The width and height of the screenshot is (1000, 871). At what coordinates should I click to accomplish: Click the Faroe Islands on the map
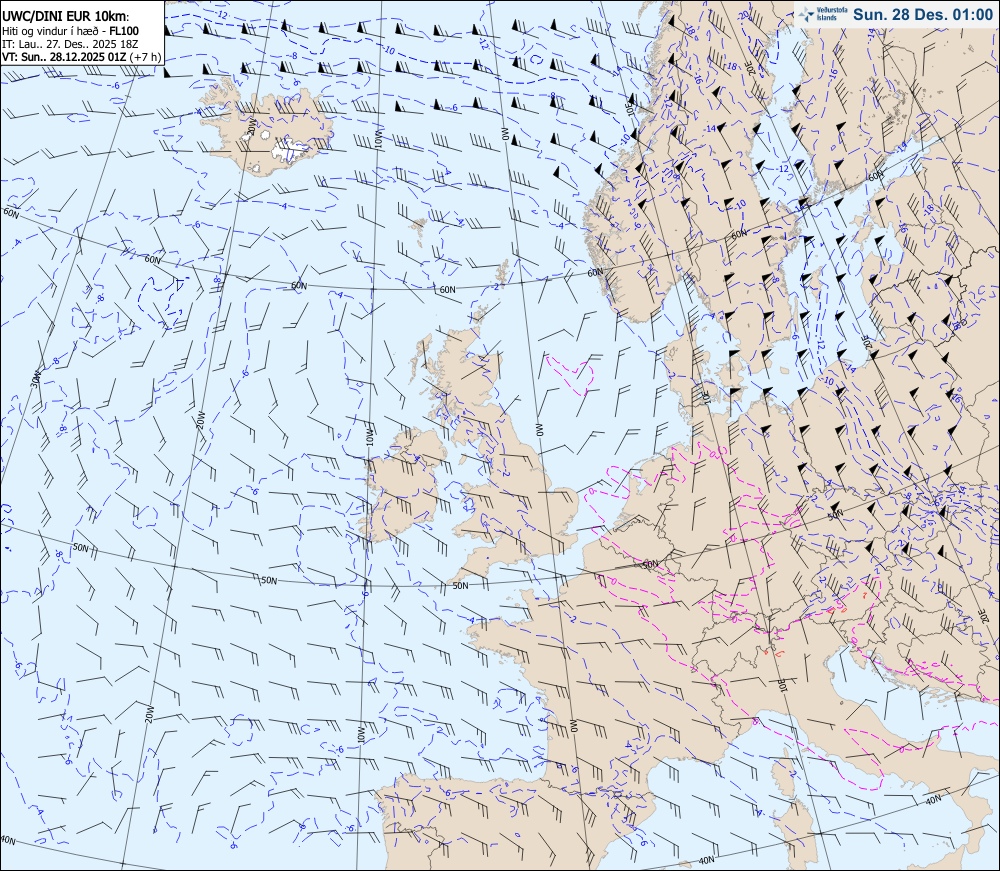coord(418,231)
